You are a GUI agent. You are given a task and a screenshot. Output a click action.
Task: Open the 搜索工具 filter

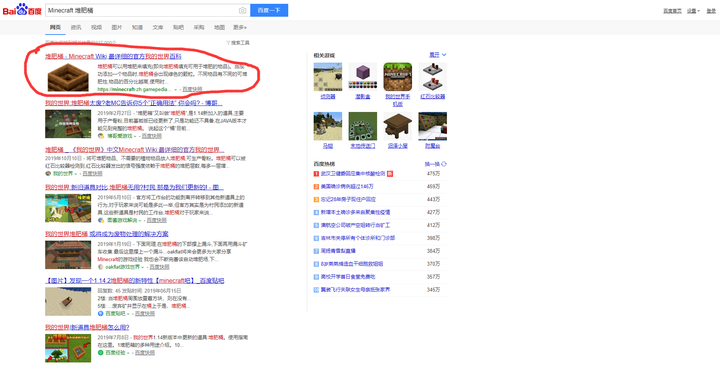click(238, 43)
